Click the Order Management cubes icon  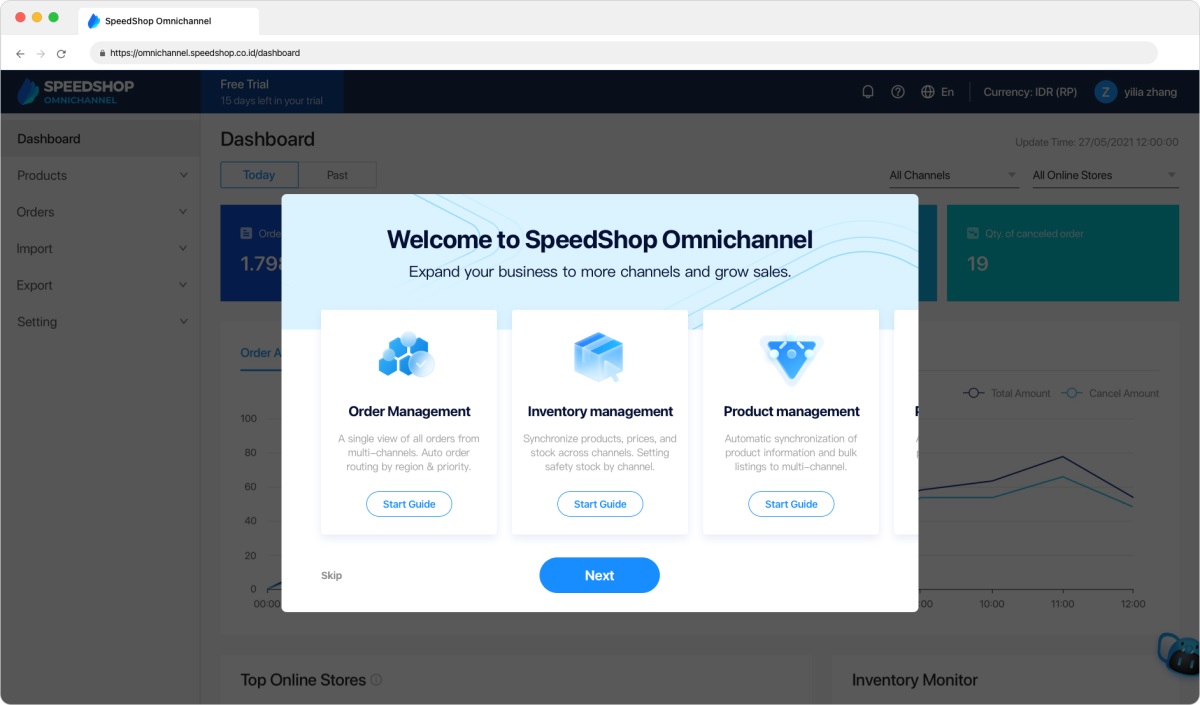(407, 354)
